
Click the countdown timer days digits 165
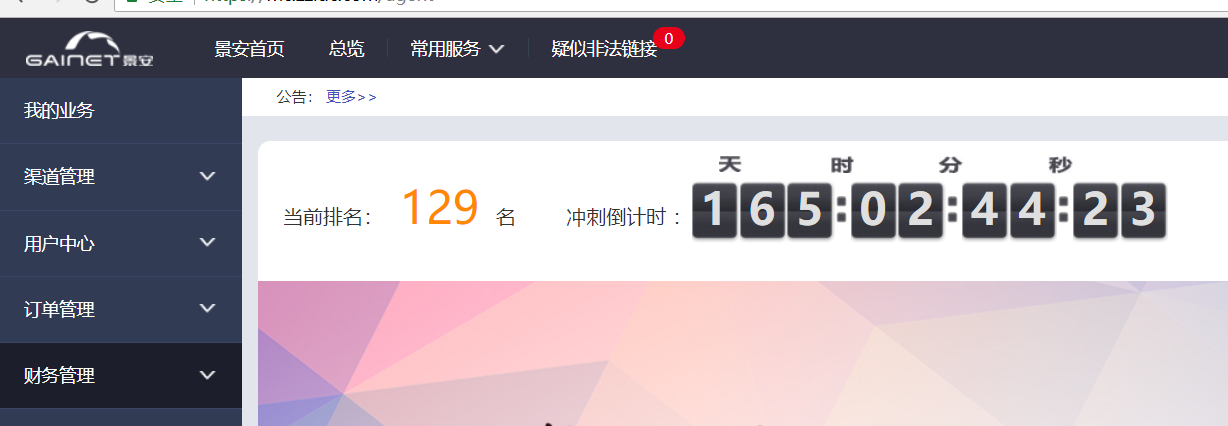coord(761,210)
